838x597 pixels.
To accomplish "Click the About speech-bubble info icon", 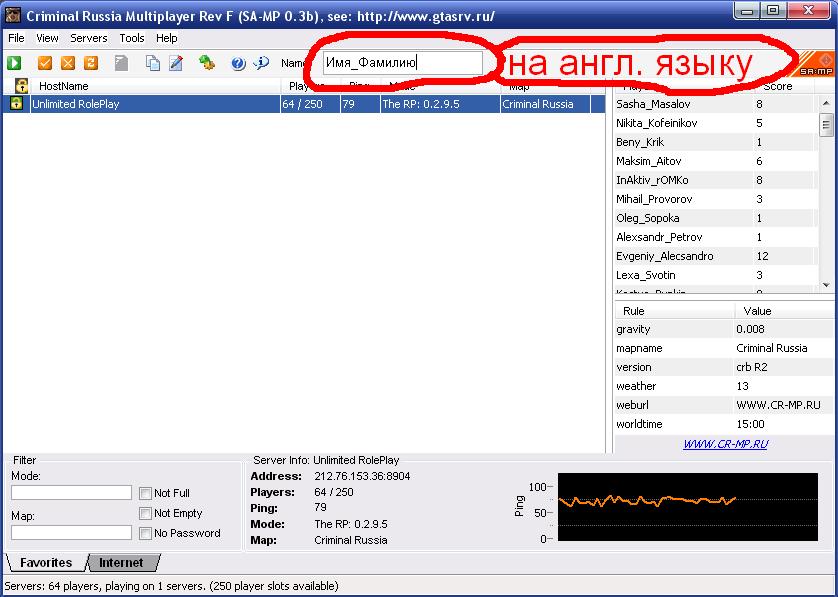I will (x=261, y=63).
